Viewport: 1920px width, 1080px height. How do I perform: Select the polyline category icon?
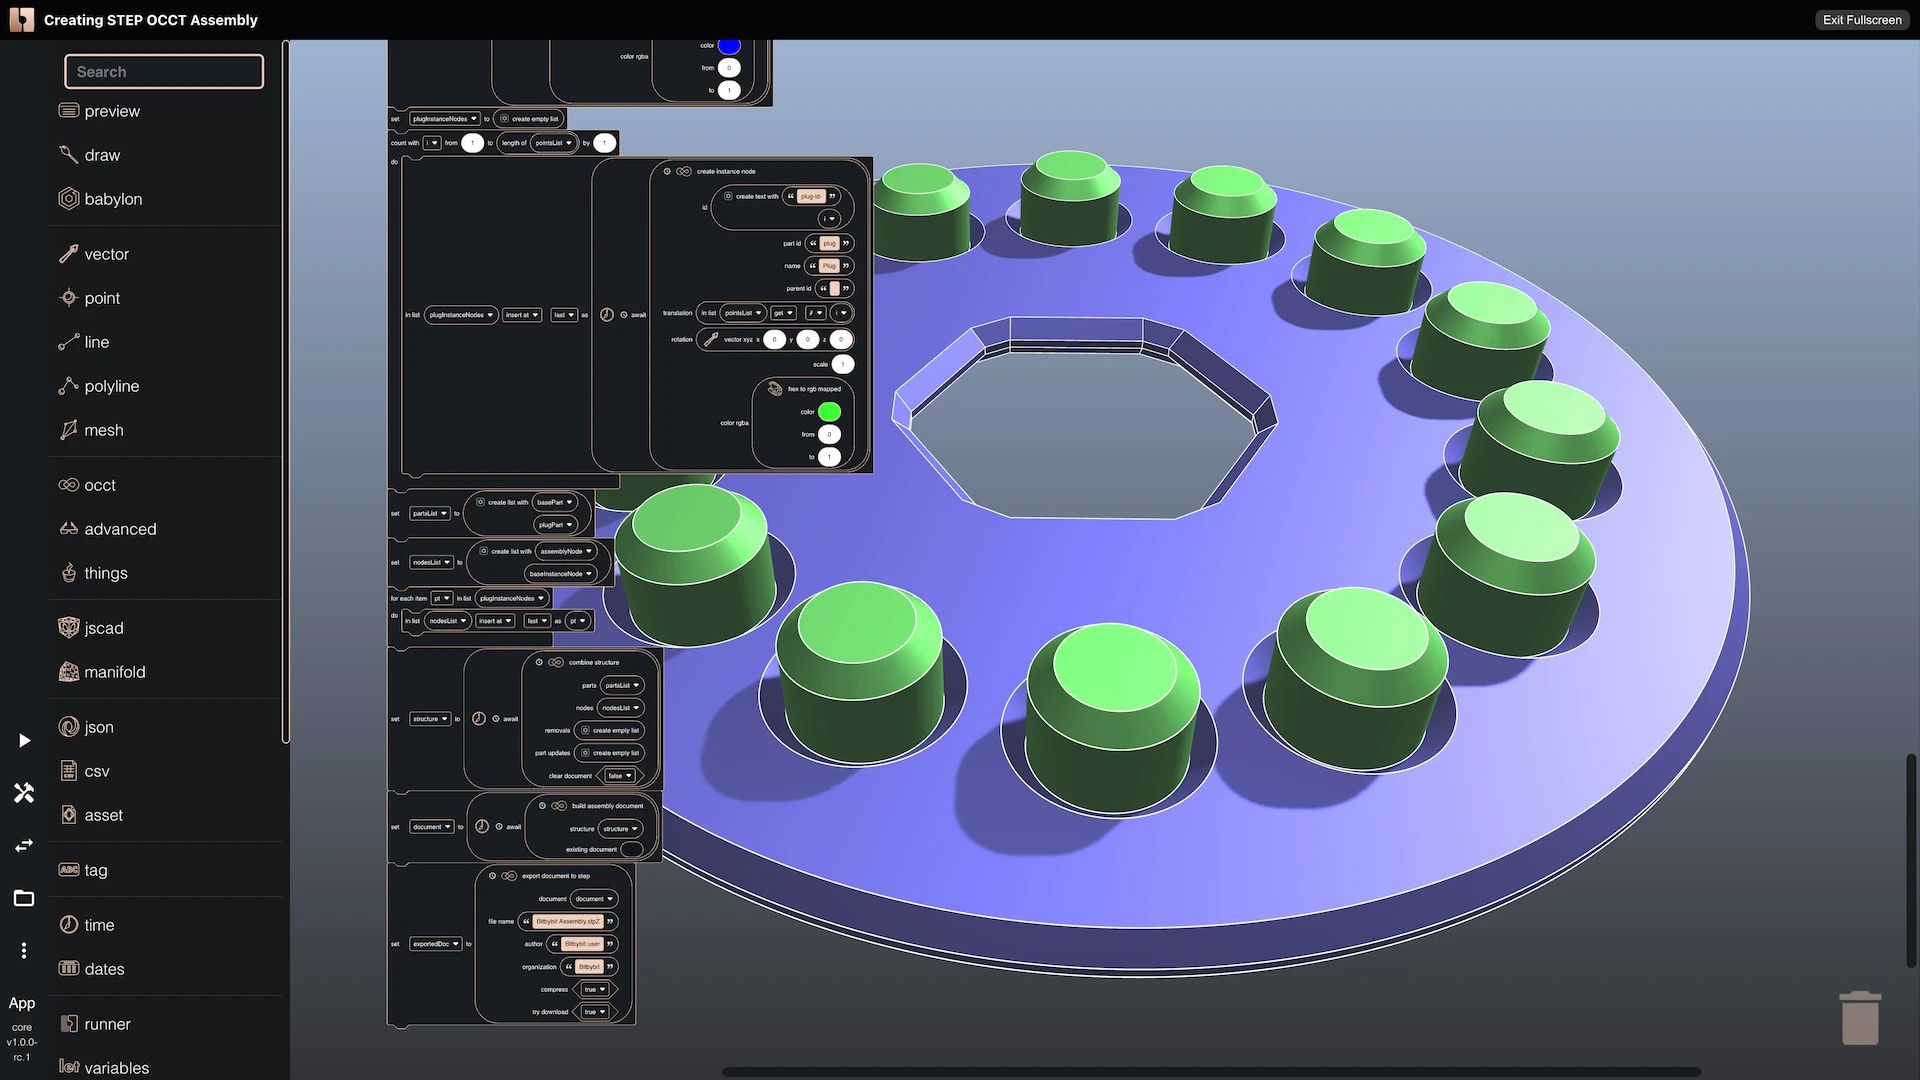tap(110, 386)
